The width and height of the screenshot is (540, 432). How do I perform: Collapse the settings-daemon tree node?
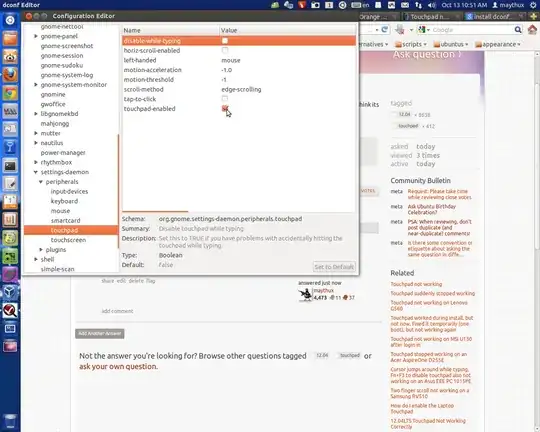pos(35,172)
